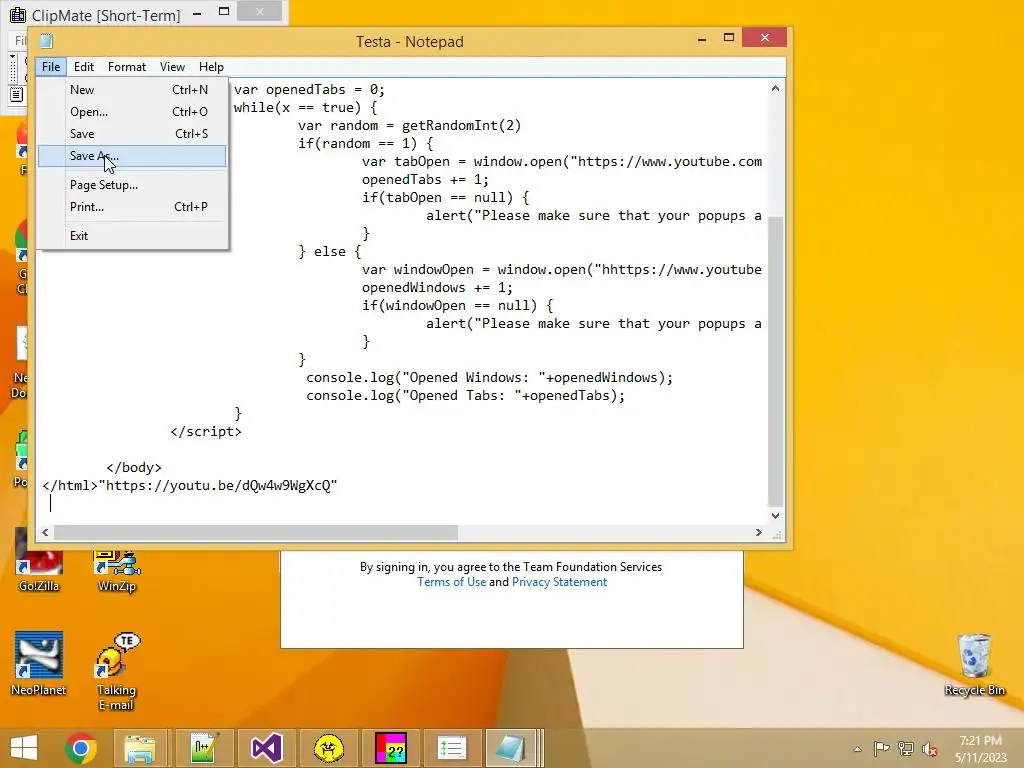
Task: Select Print... from the File menu
Action: [x=132, y=206]
